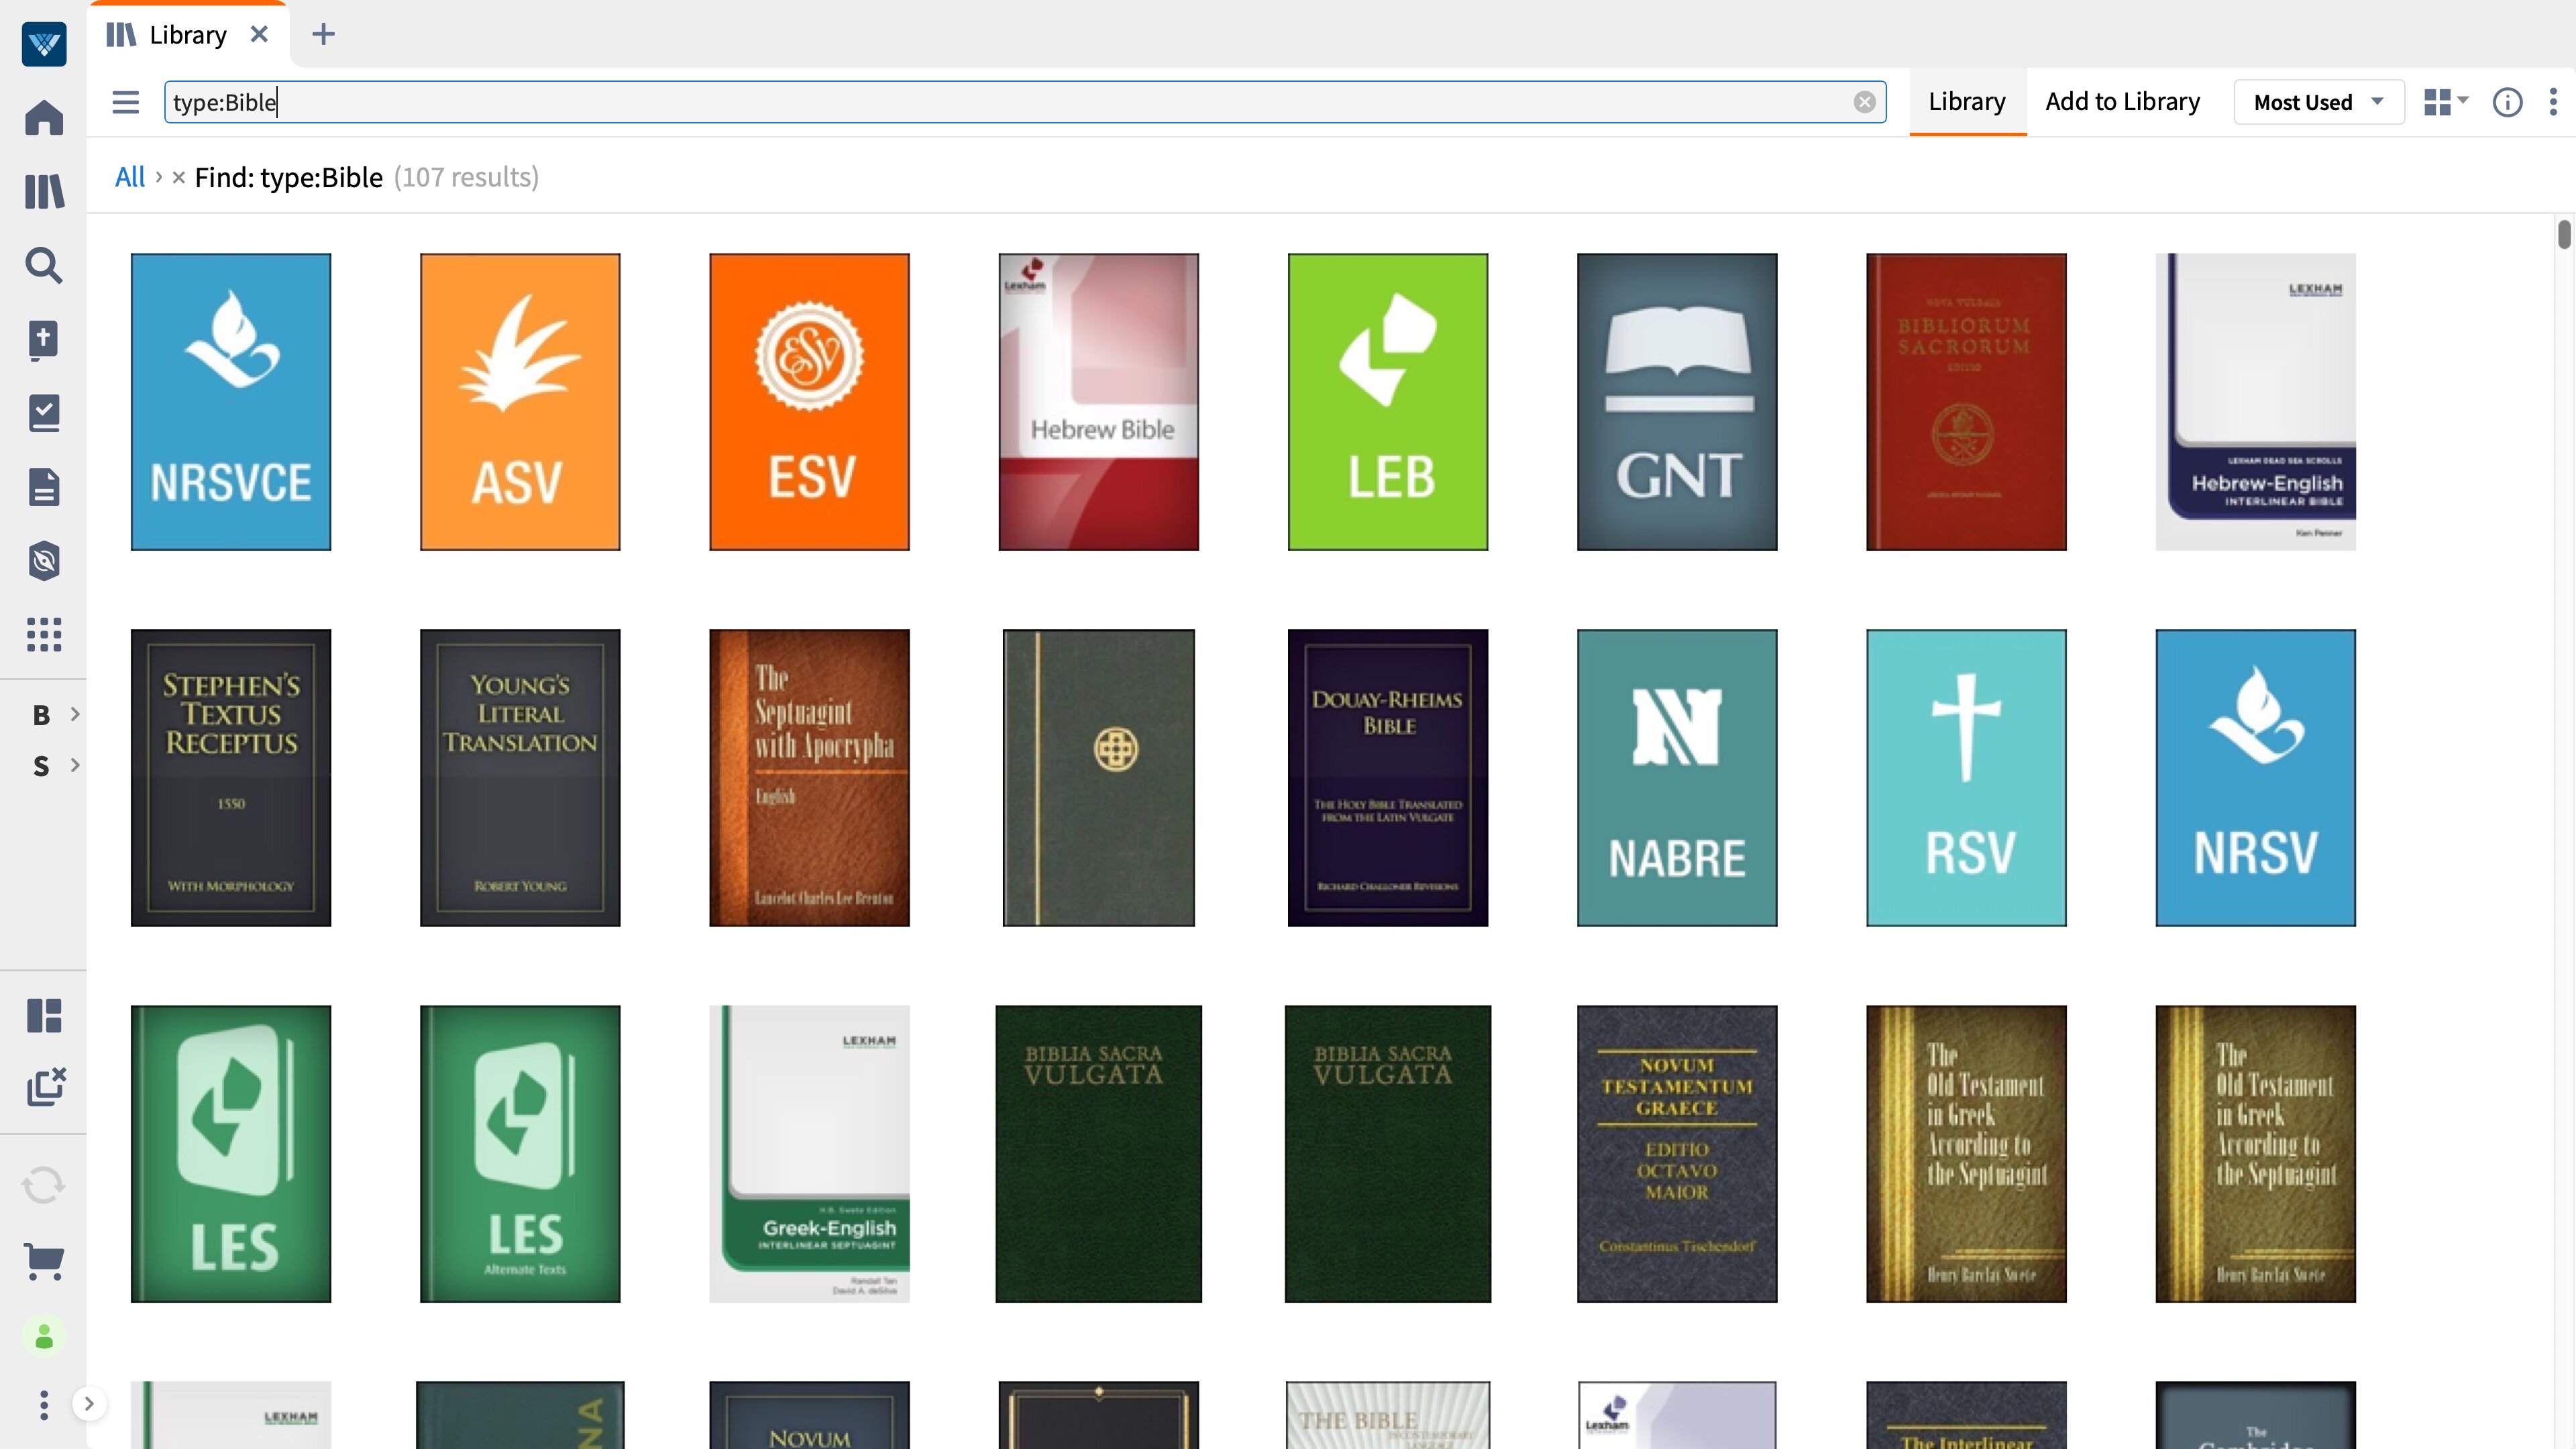Open the NRSV Bible cover
Screen dimensions: 2576x1449
pyautogui.click(x=2255, y=777)
